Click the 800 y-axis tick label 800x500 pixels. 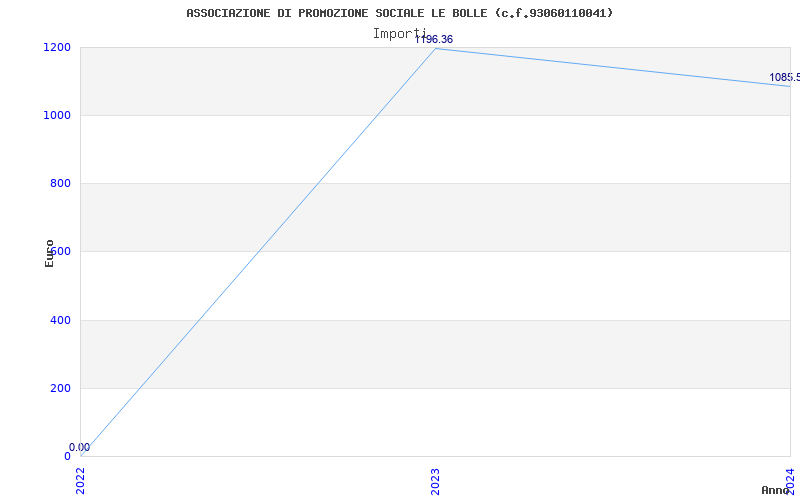coord(60,184)
